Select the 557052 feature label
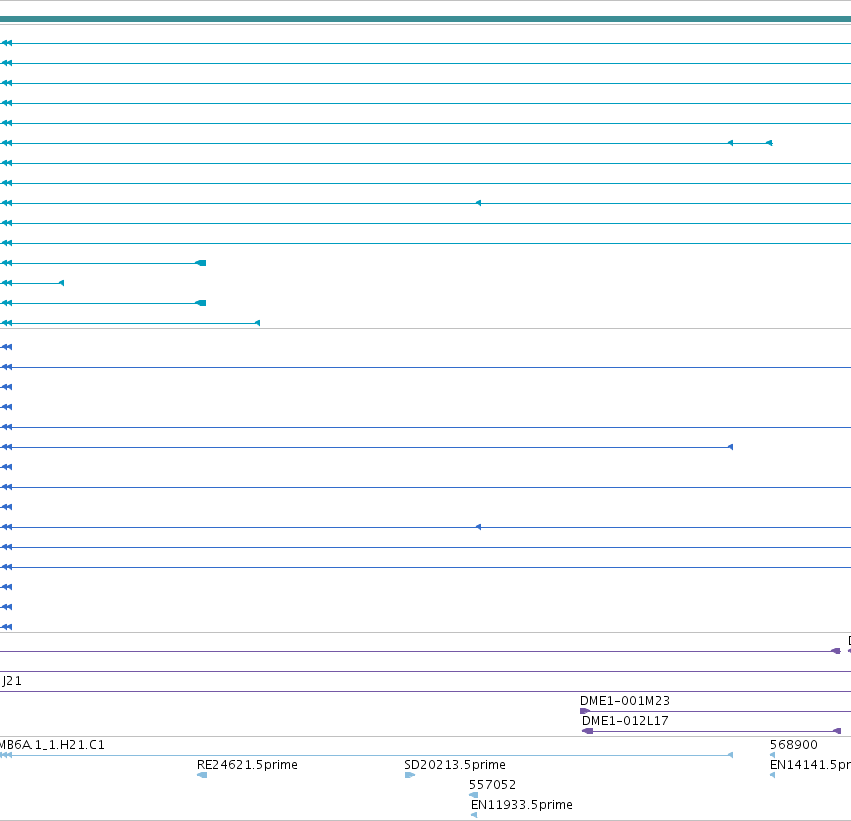This screenshot has height=821, width=851. (x=492, y=785)
